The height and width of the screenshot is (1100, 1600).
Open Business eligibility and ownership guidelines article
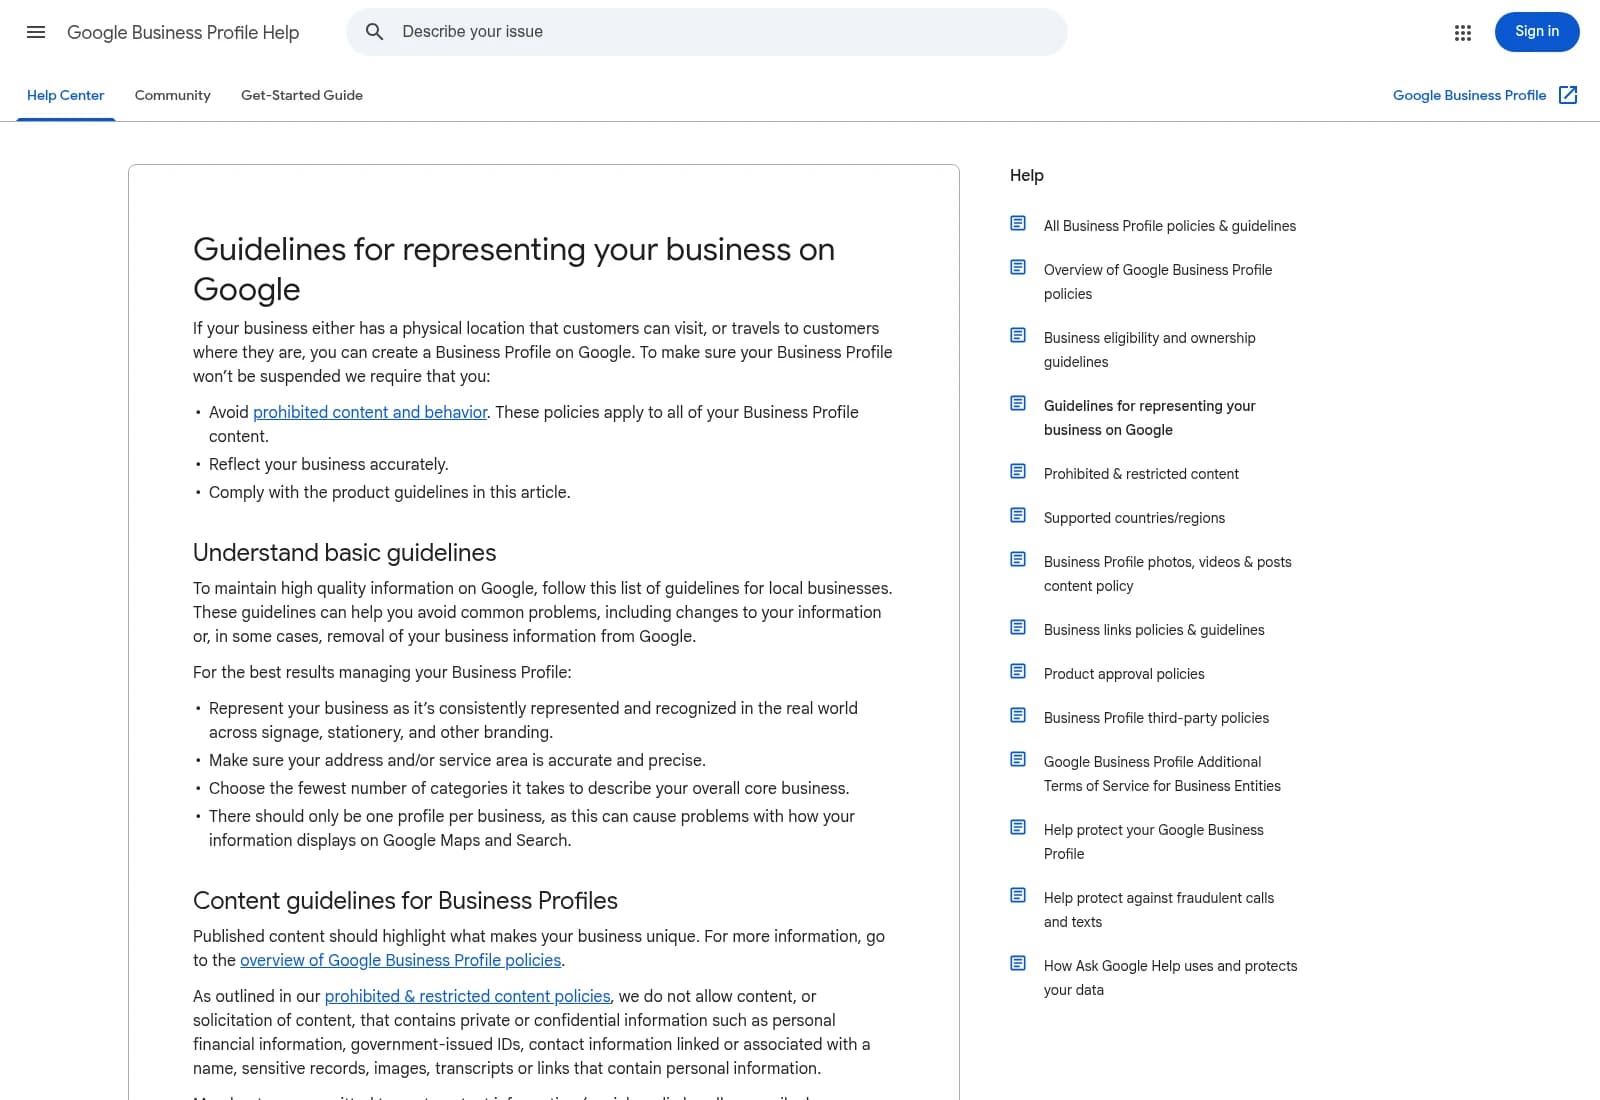[x=1150, y=350]
